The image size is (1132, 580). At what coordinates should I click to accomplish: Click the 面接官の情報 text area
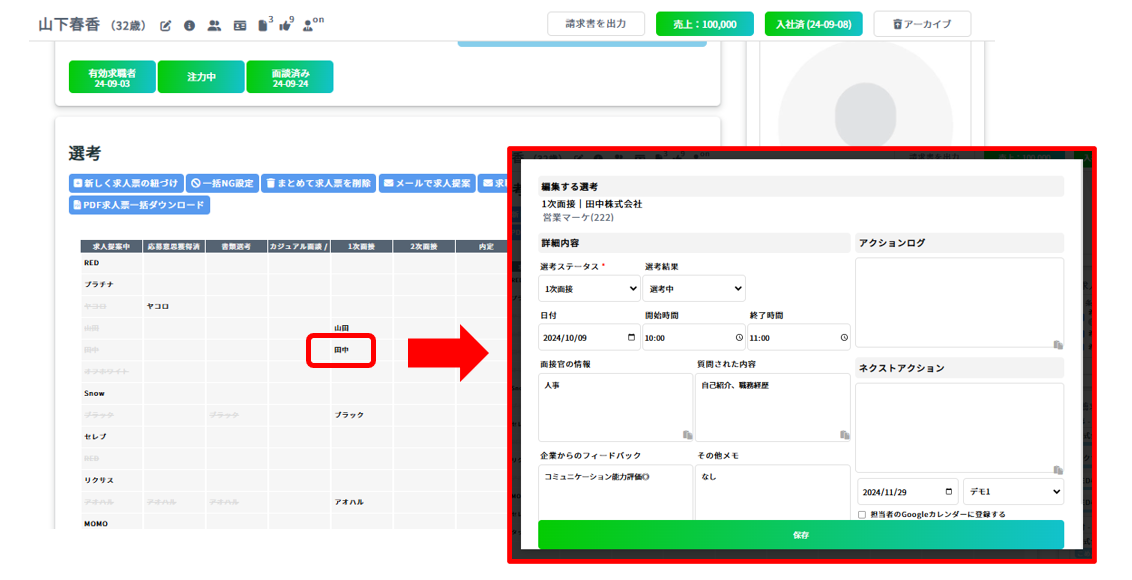point(615,407)
